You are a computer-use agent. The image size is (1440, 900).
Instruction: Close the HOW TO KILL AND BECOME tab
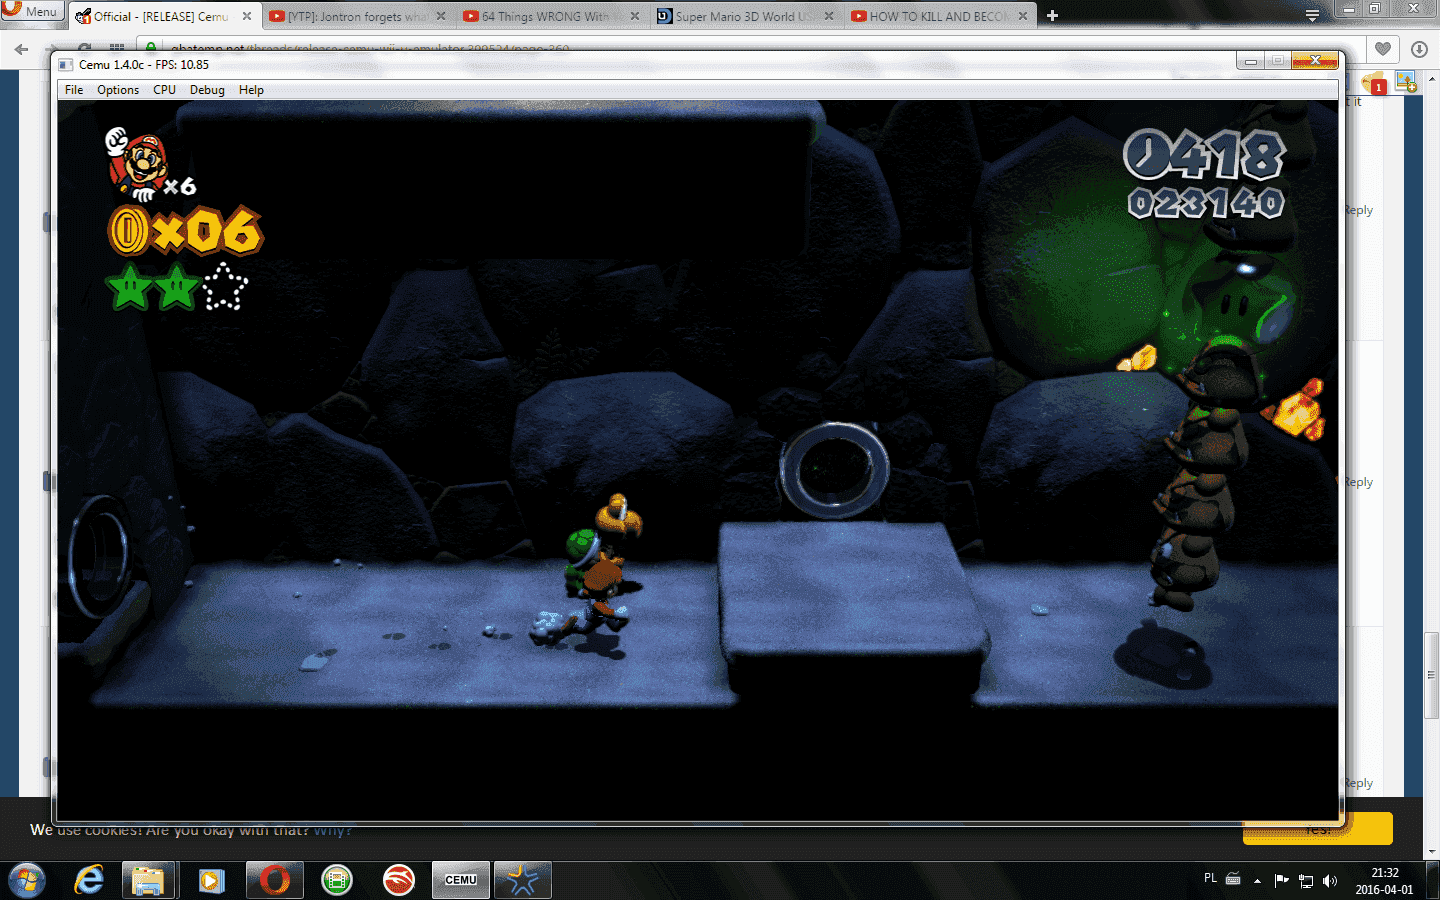click(1023, 16)
